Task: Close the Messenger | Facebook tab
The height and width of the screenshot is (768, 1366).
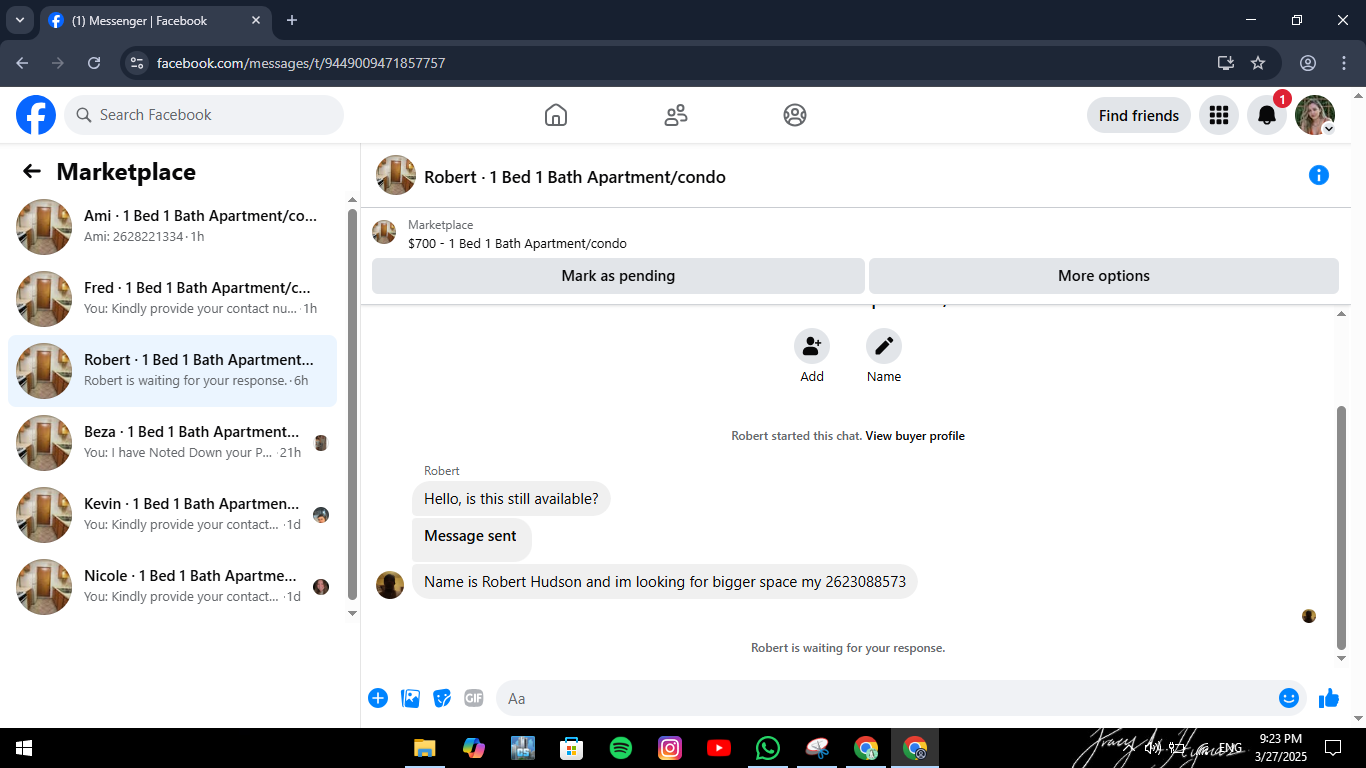Action: tap(256, 20)
